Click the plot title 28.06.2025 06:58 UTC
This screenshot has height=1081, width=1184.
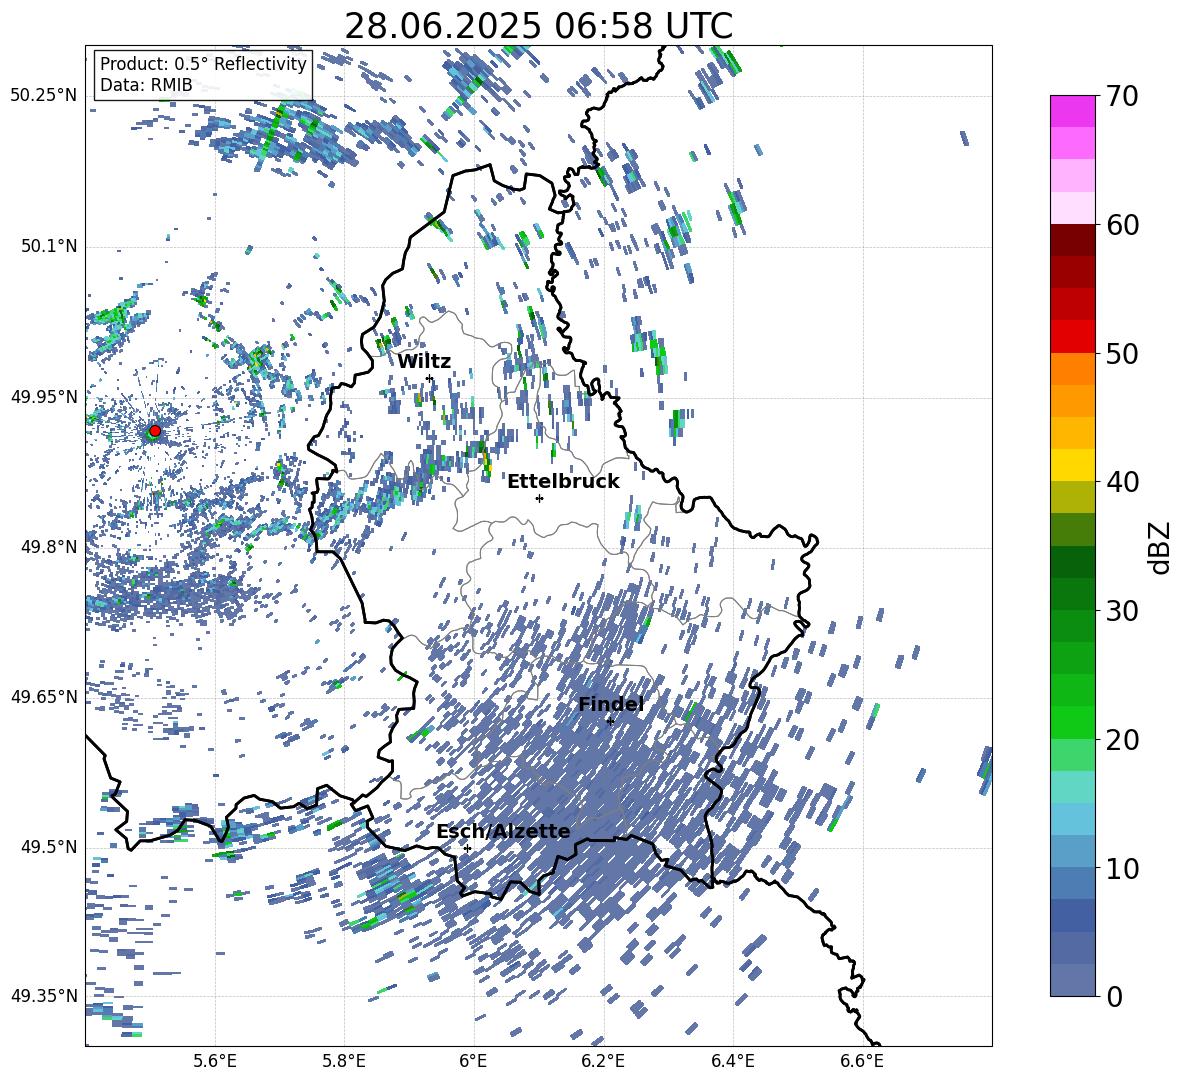click(538, 26)
